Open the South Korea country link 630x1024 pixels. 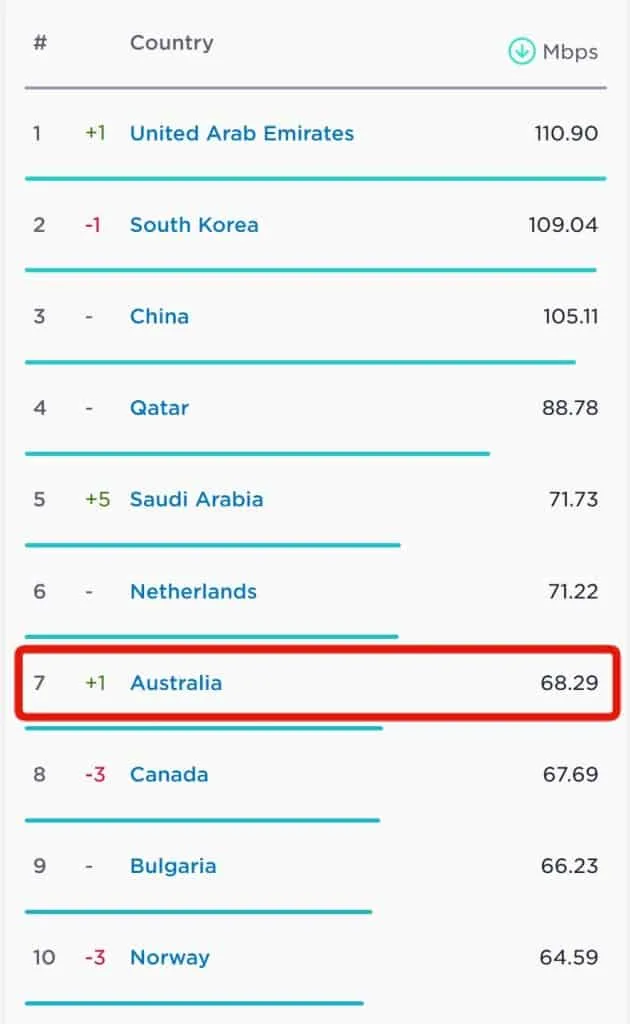coord(194,225)
